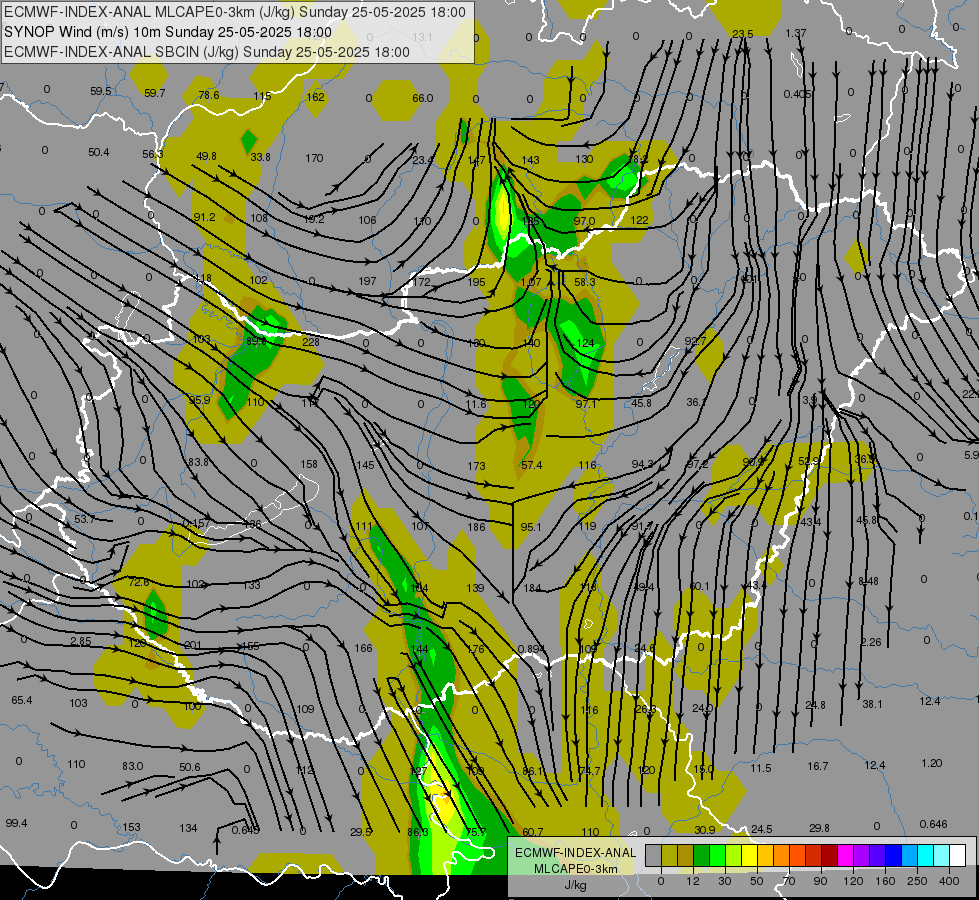Select the map value 78.6
The height and width of the screenshot is (900, 979).
[x=209, y=95]
